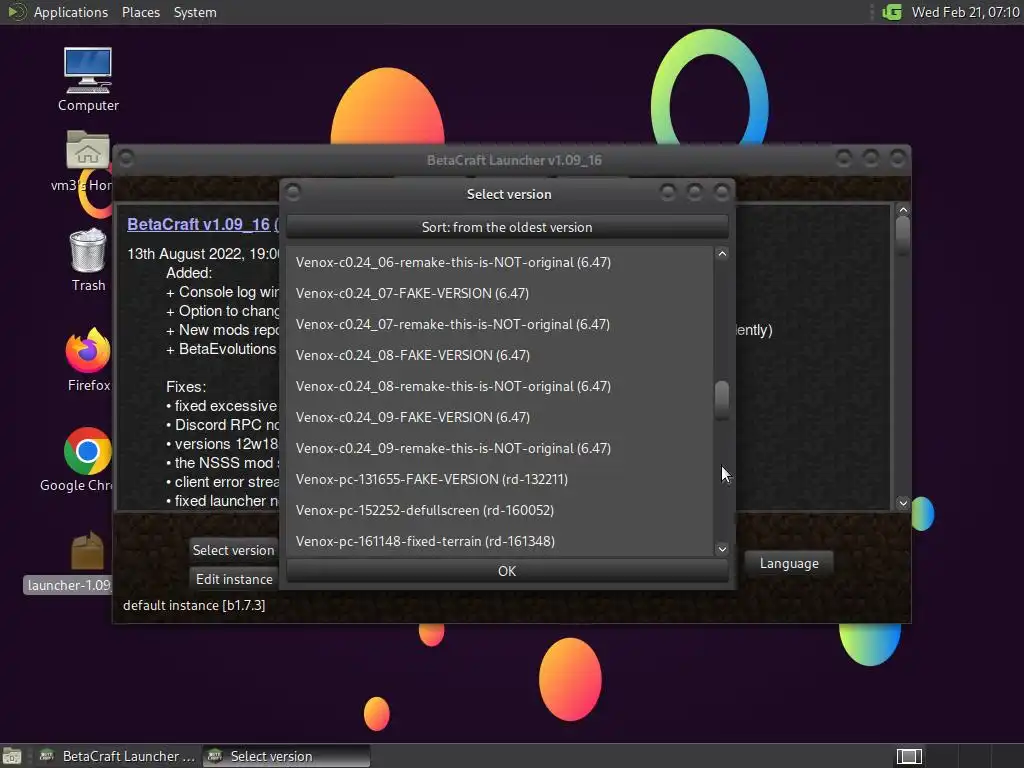Select Venox-c0.24_09-remake-this-is-NOT-original (6.47)

500,448
